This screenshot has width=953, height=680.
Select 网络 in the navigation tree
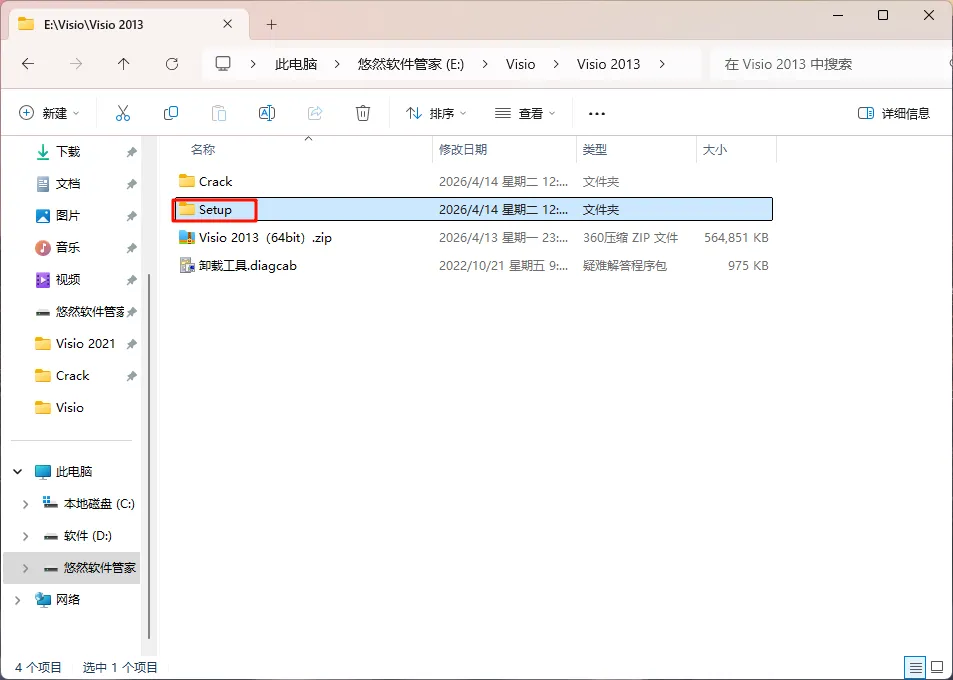pyautogui.click(x=67, y=600)
